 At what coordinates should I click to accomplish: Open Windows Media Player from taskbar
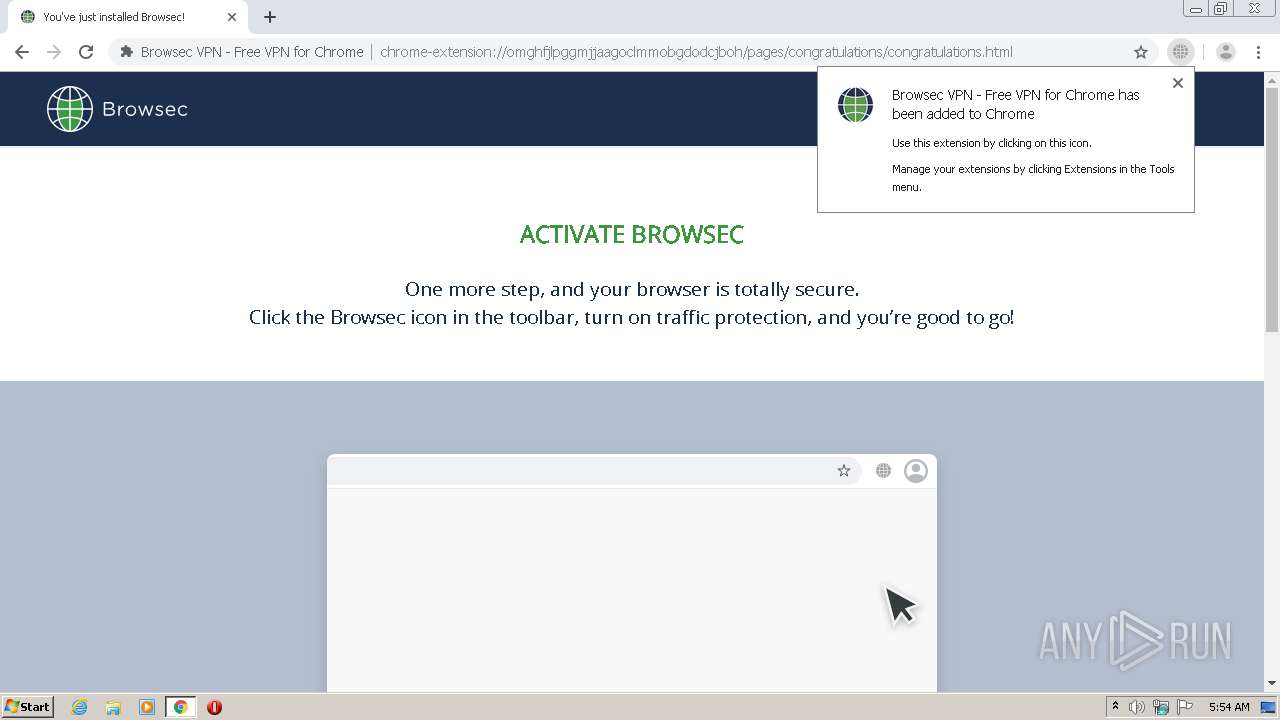click(147, 707)
